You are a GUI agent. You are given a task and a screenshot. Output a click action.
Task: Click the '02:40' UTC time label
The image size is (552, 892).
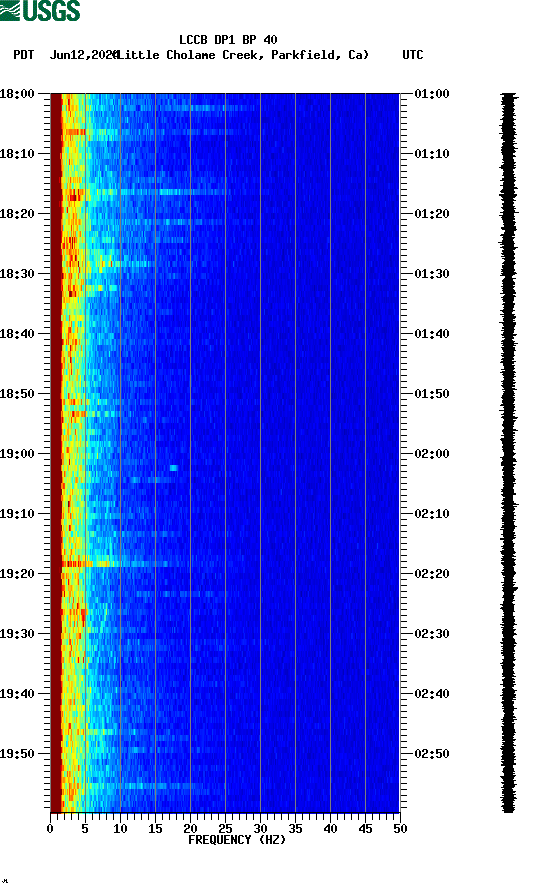pos(432,694)
